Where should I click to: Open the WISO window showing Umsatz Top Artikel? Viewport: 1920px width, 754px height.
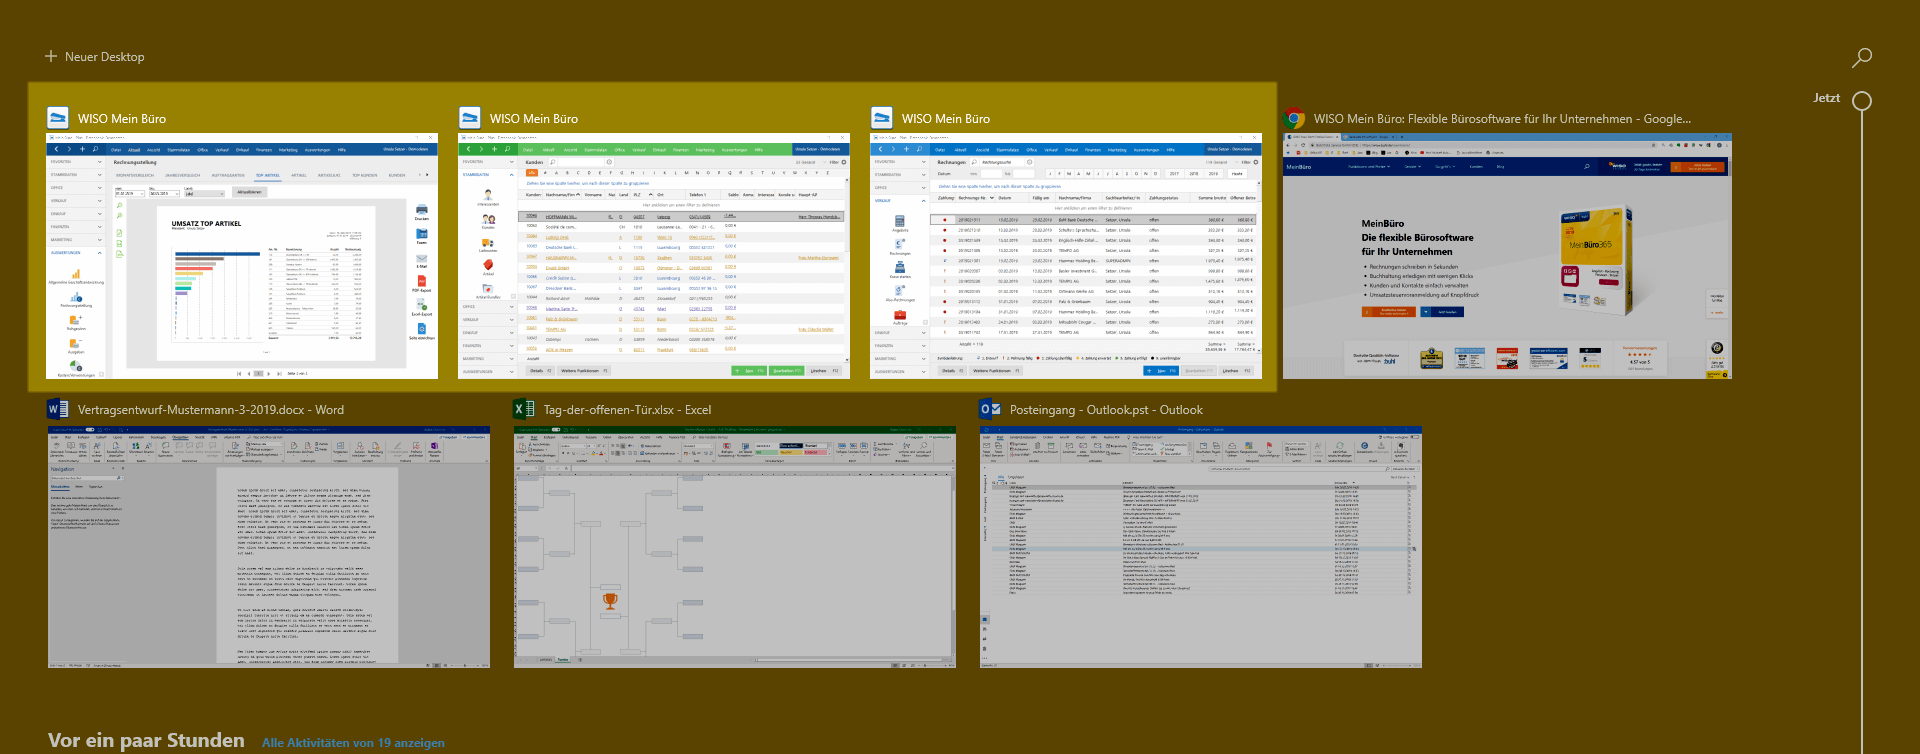242,256
